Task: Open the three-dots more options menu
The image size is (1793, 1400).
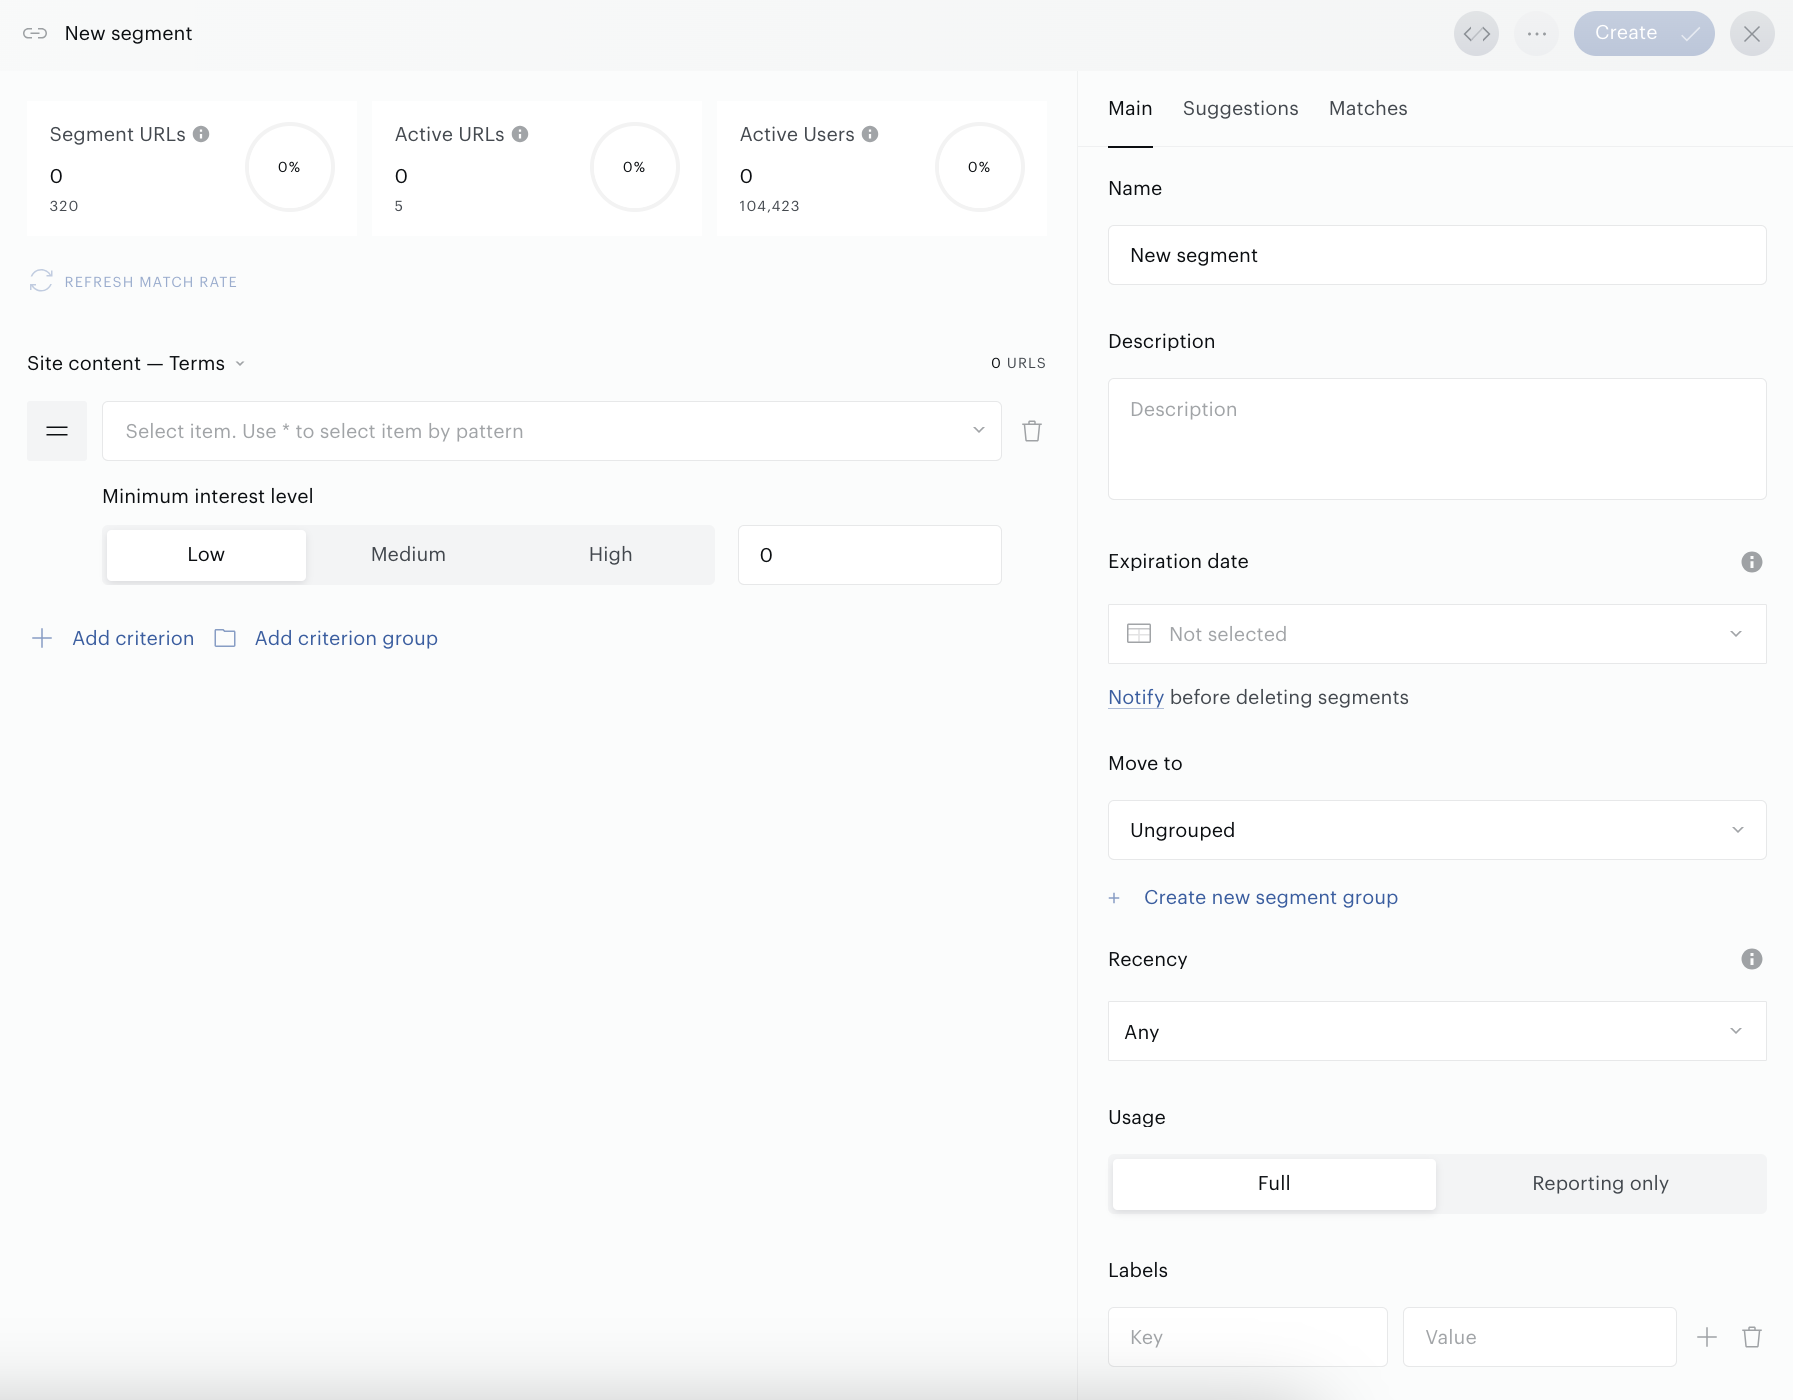Action: 1537,34
